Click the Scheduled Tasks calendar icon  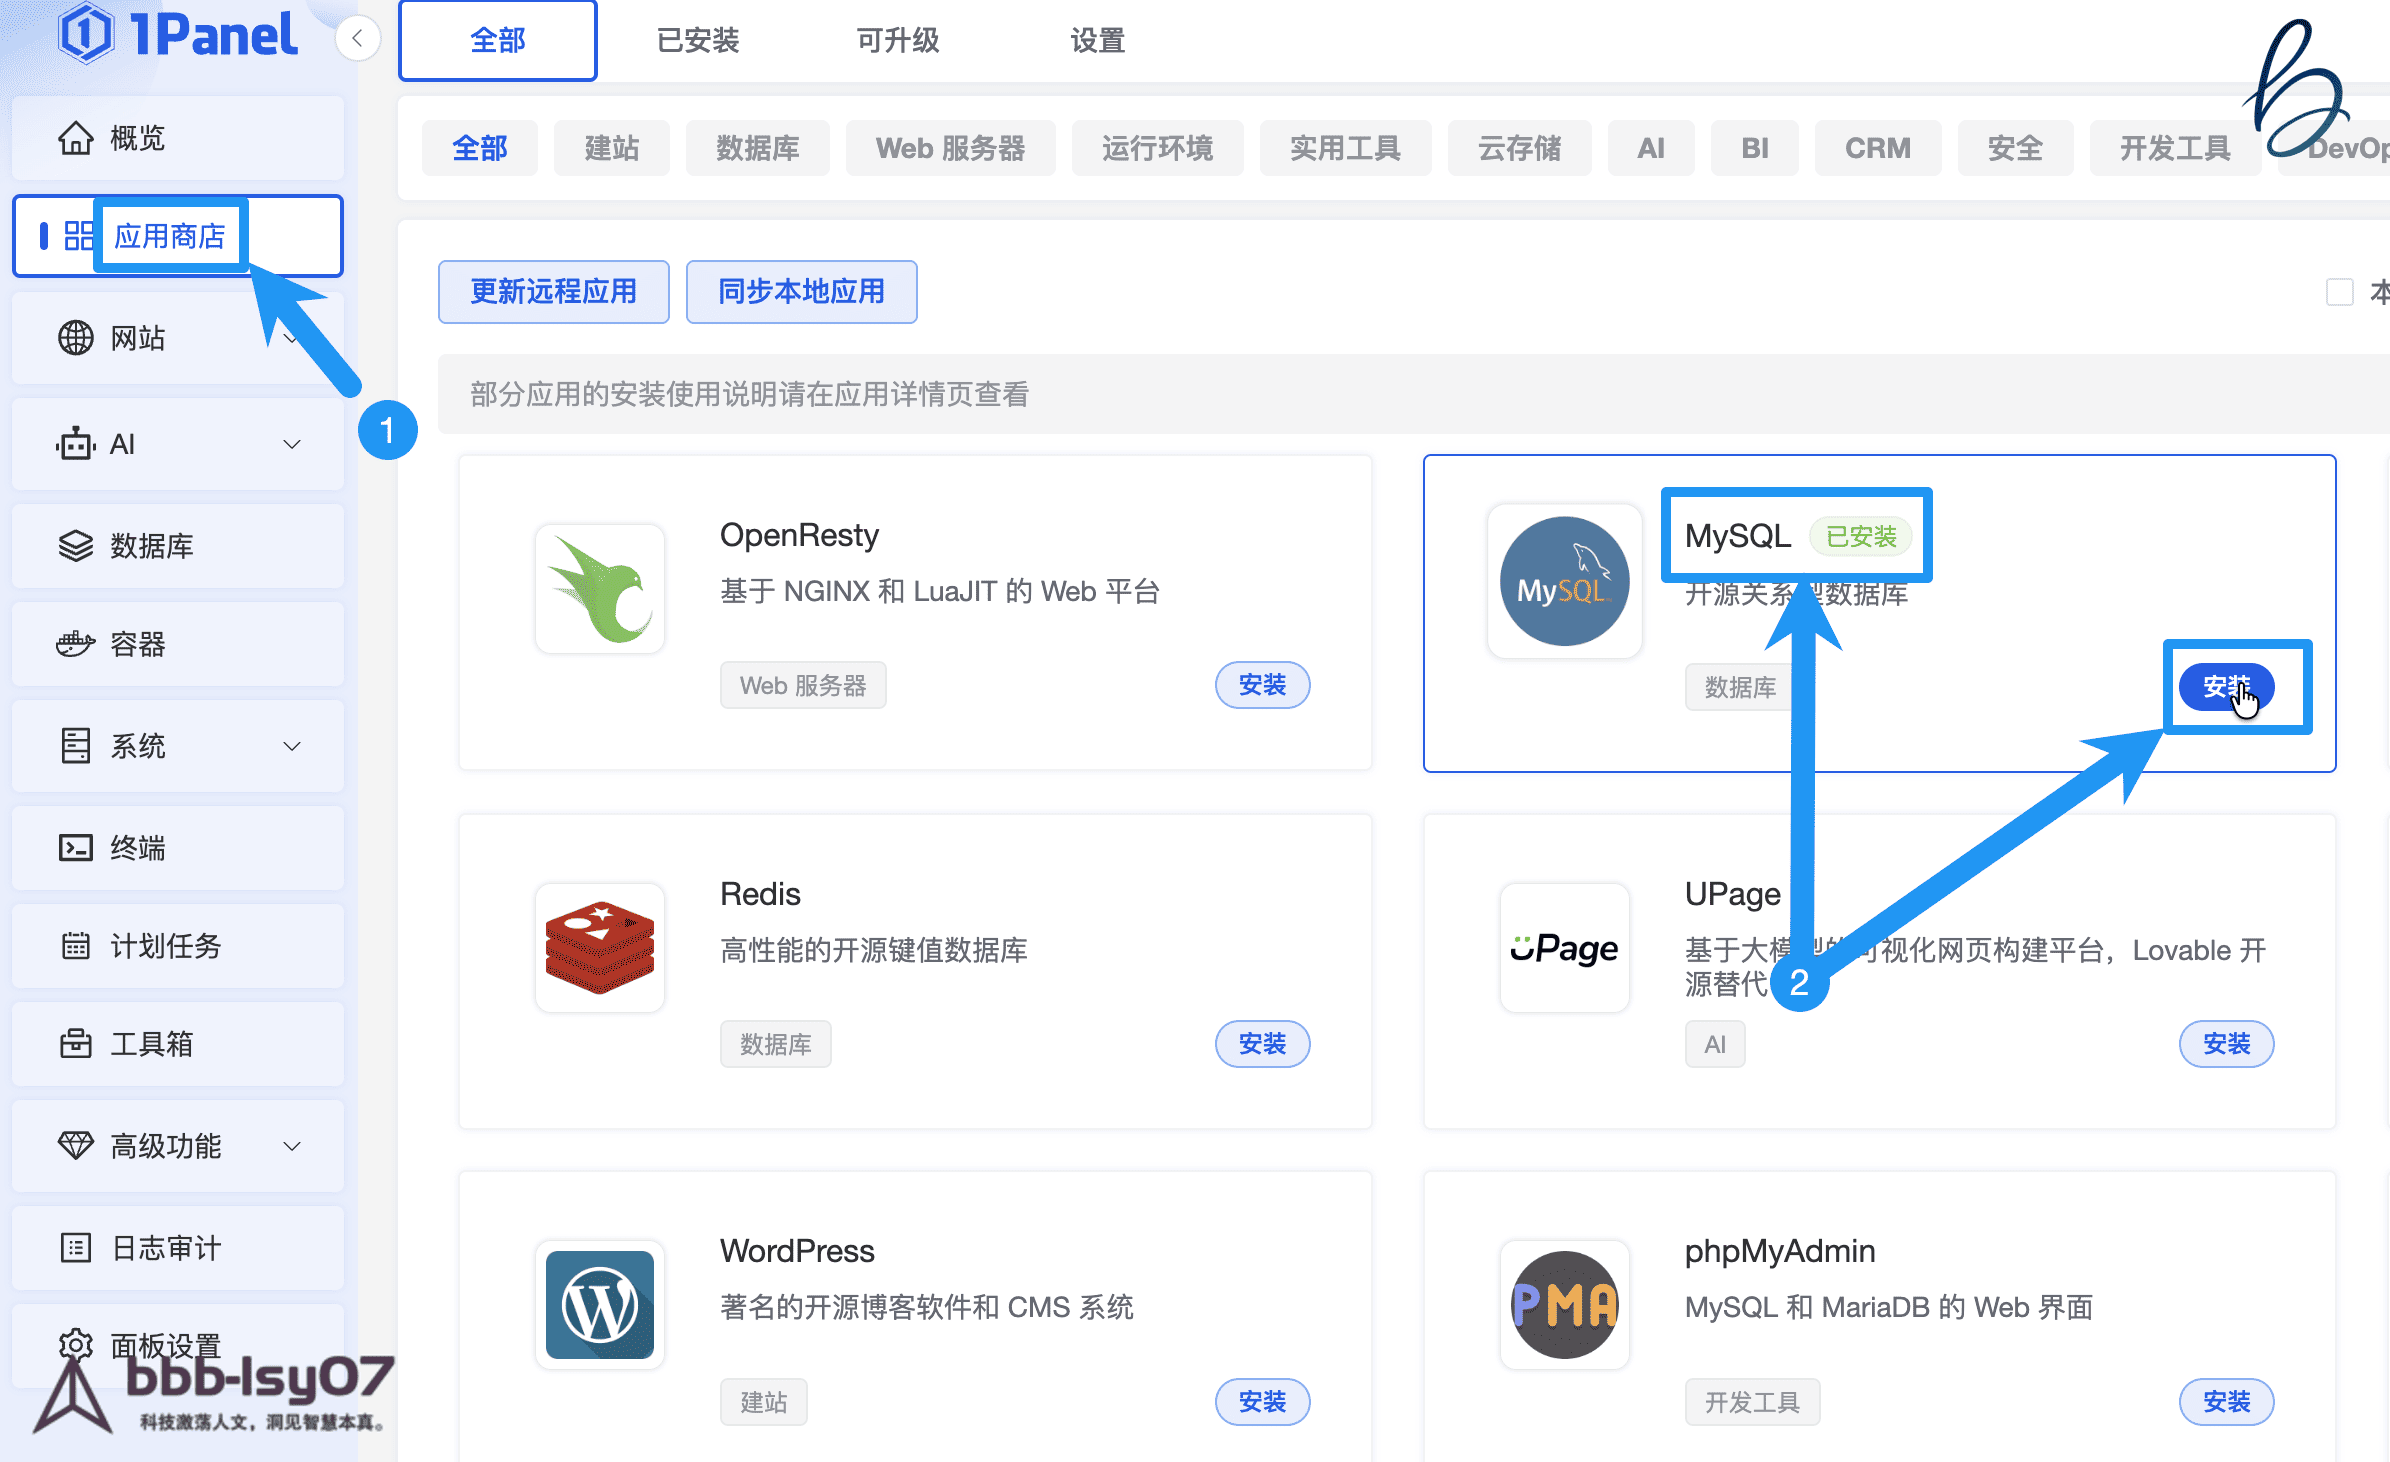(76, 946)
